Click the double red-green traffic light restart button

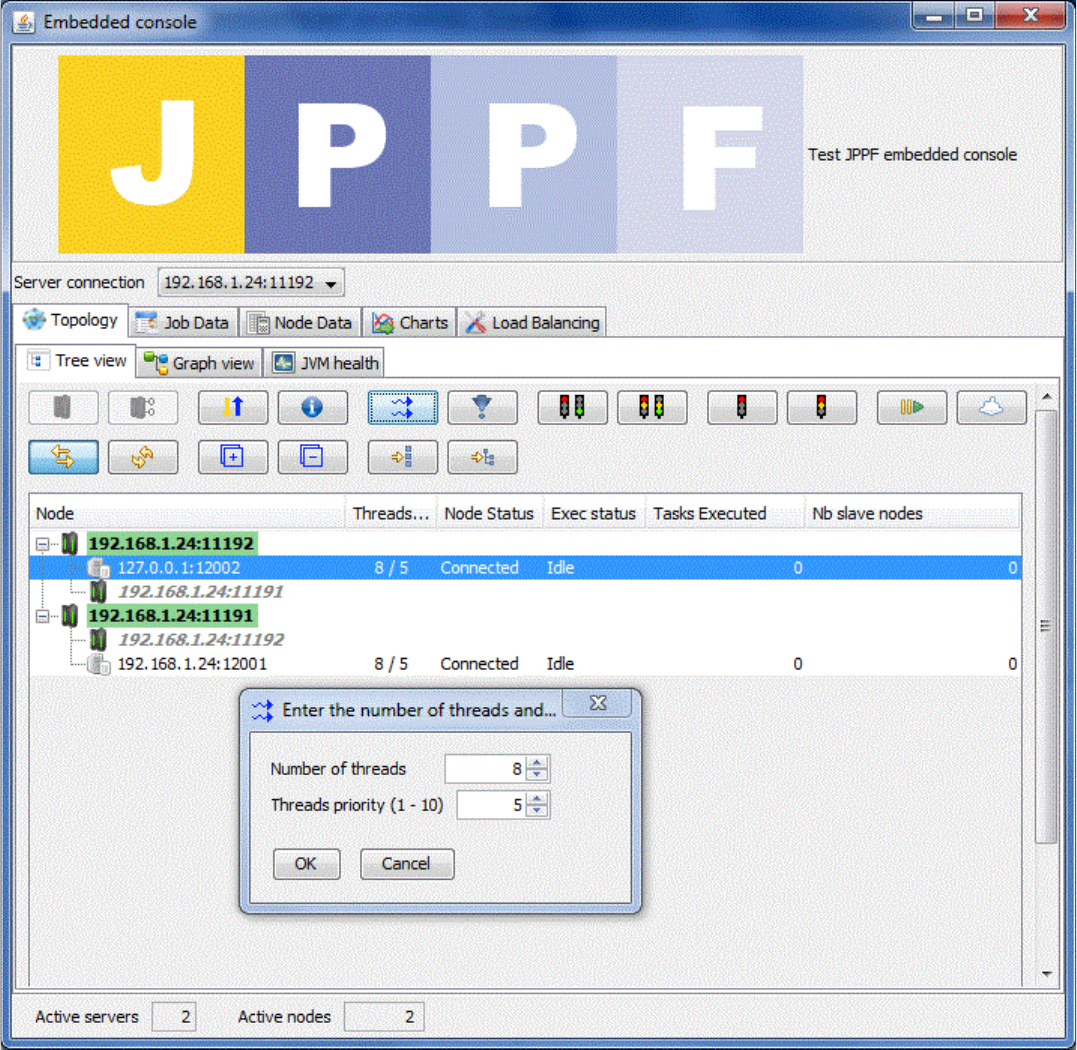point(572,408)
